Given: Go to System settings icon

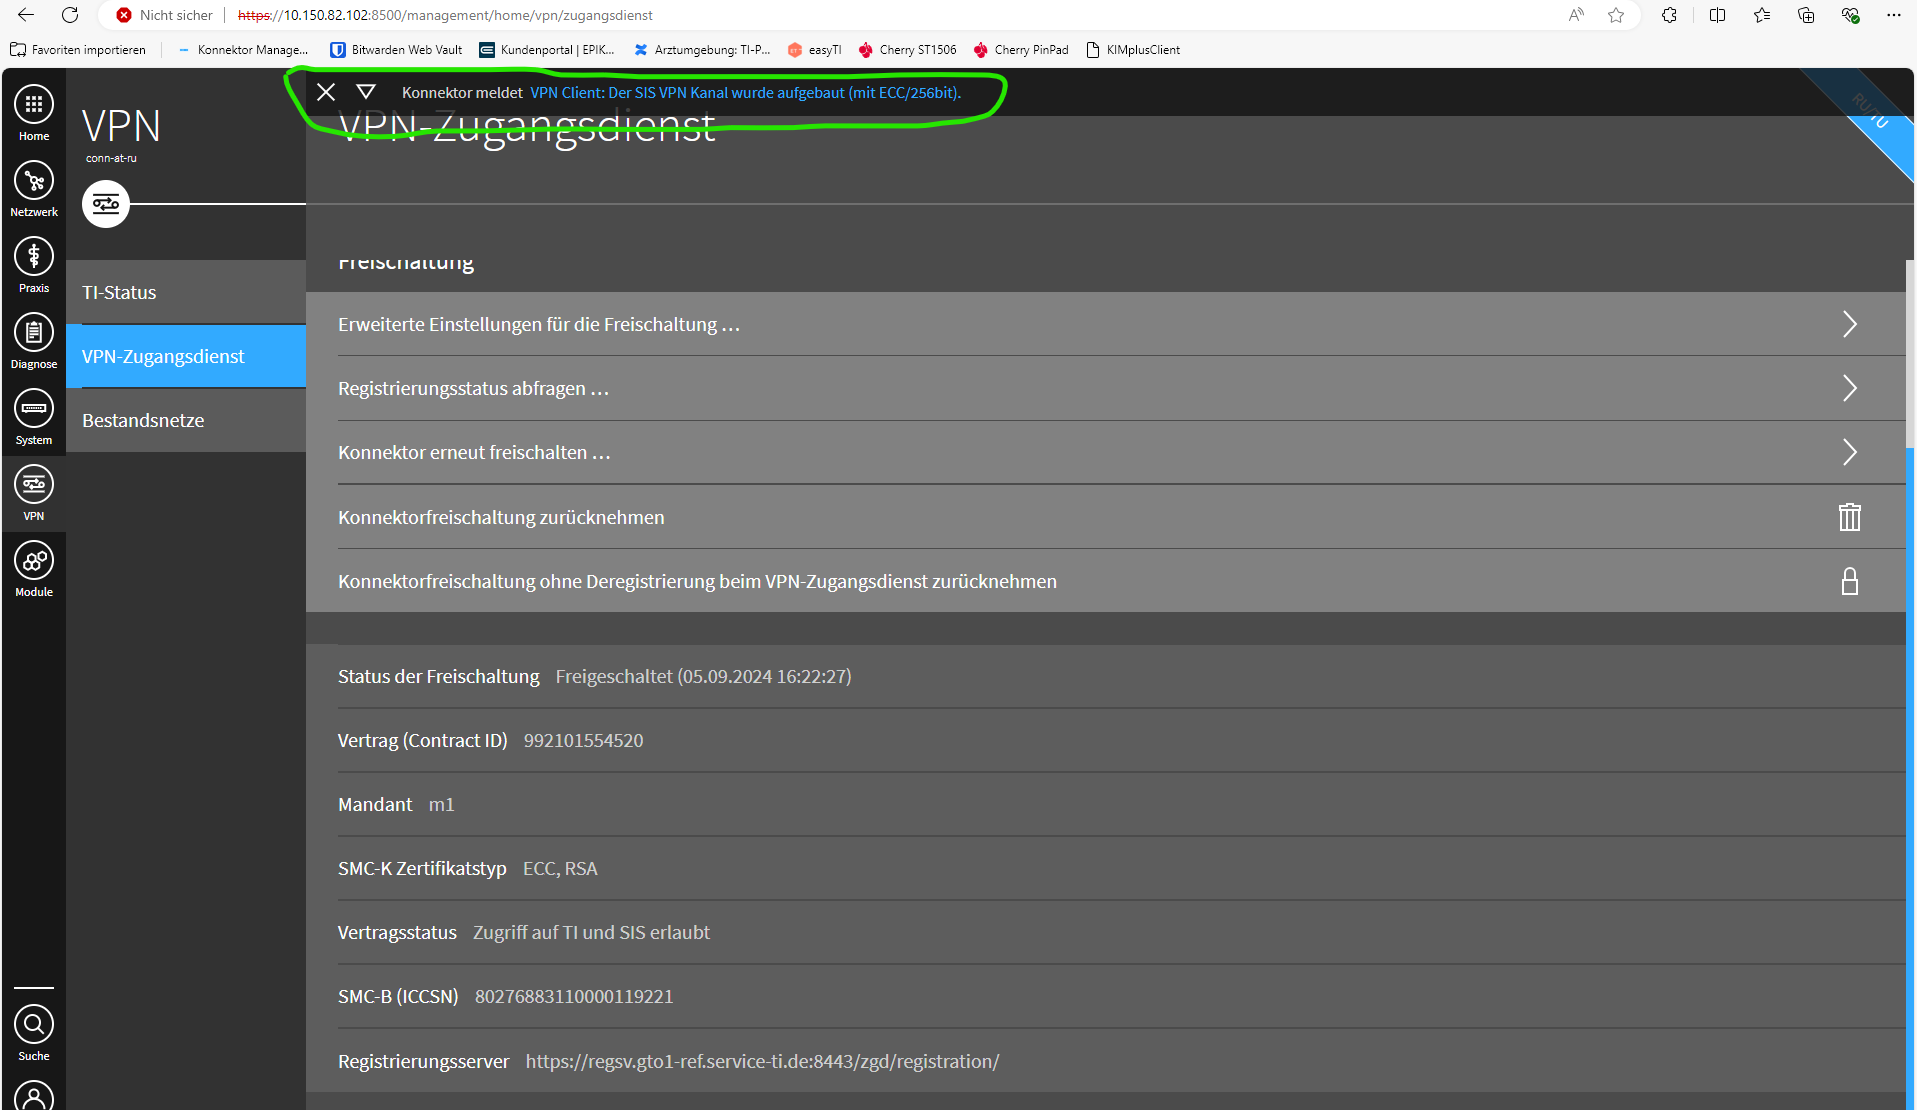Looking at the screenshot, I should [x=34, y=409].
